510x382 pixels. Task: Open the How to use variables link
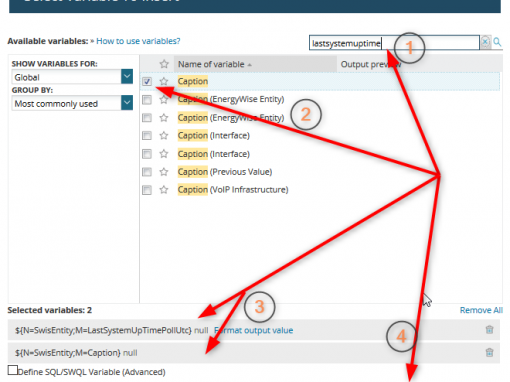click(138, 41)
